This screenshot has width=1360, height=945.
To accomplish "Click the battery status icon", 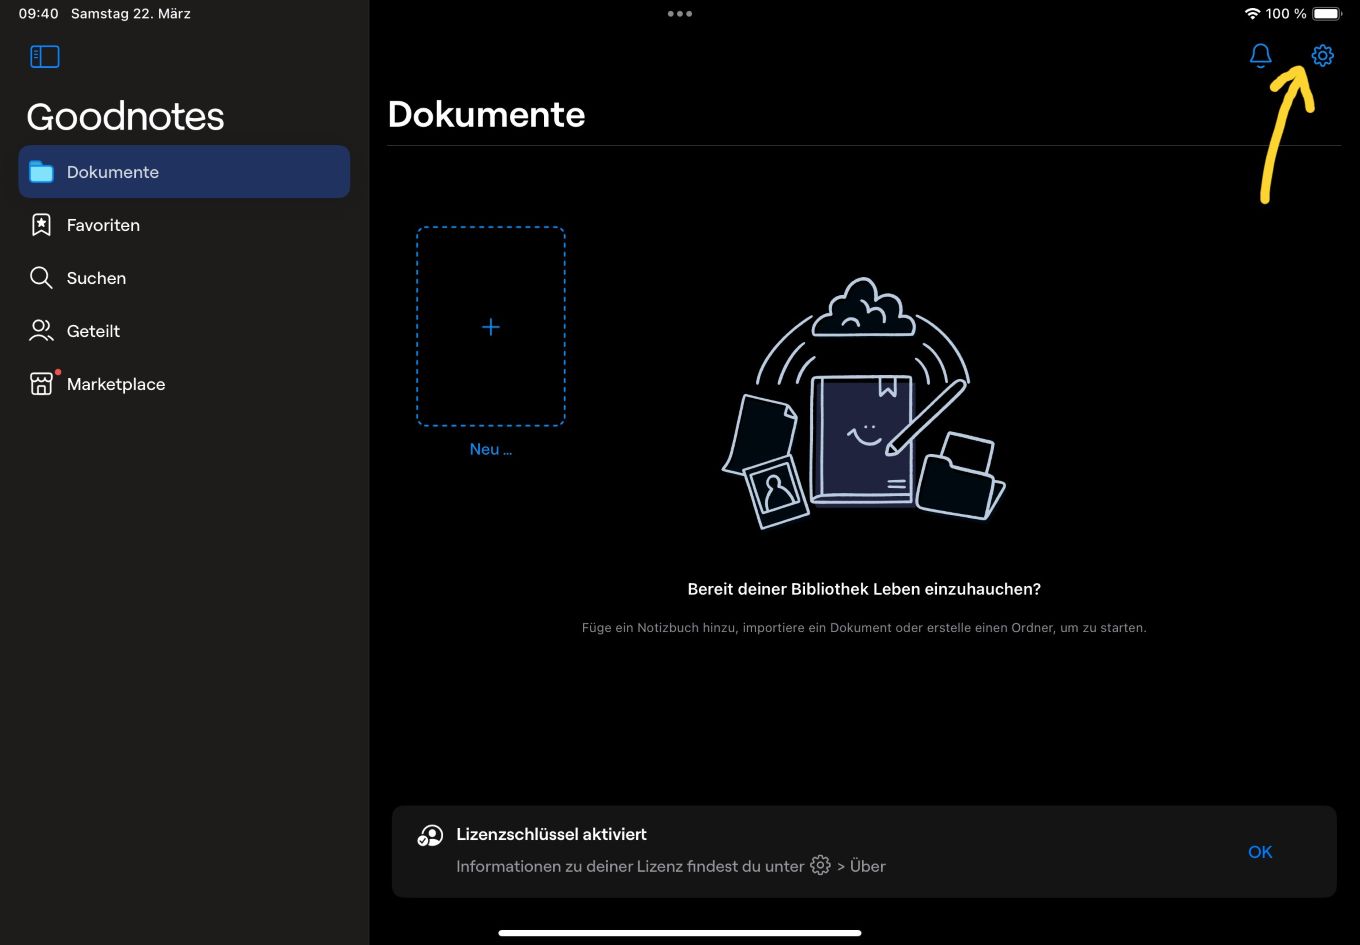I will pos(1327,14).
